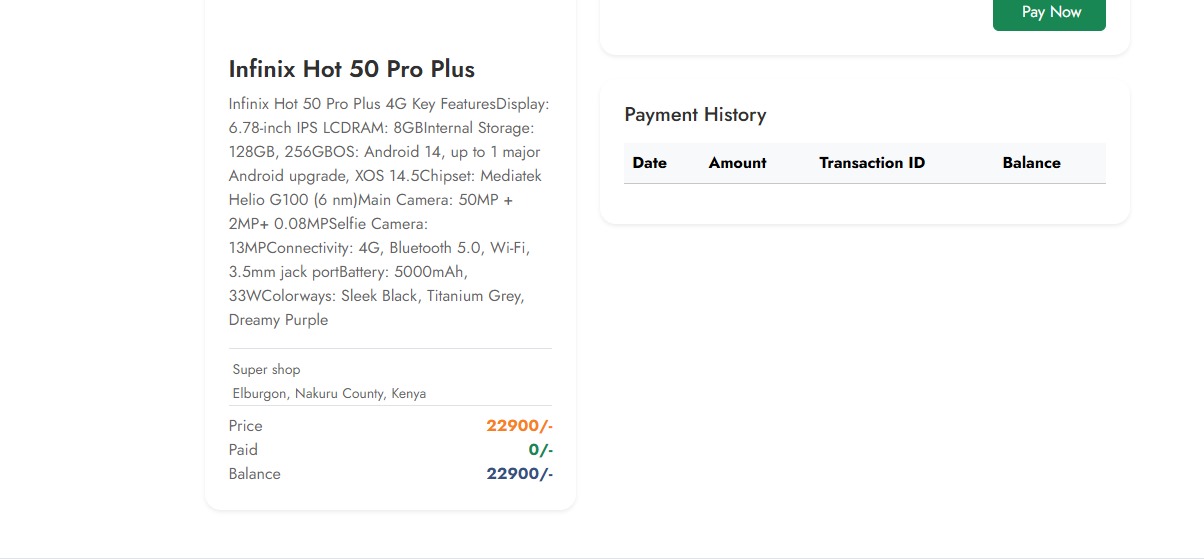Click the Elburgon, Nakuru County location text
The height and width of the screenshot is (559, 1204).
click(329, 394)
